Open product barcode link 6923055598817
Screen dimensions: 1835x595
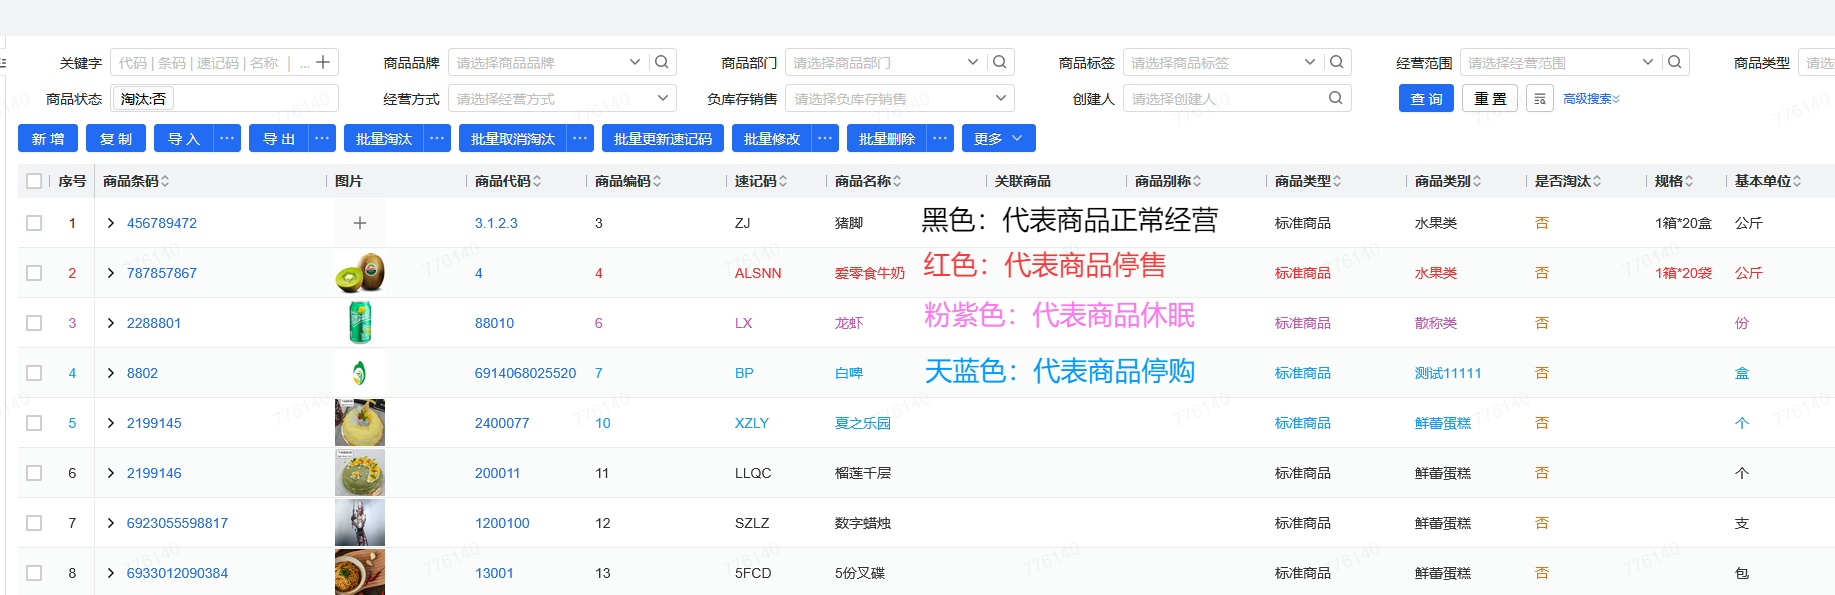[x=177, y=523]
